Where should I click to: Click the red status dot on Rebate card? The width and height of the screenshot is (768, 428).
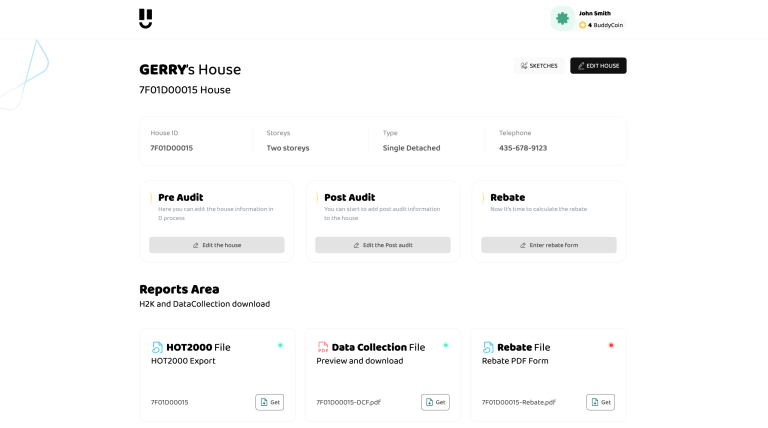[611, 345]
